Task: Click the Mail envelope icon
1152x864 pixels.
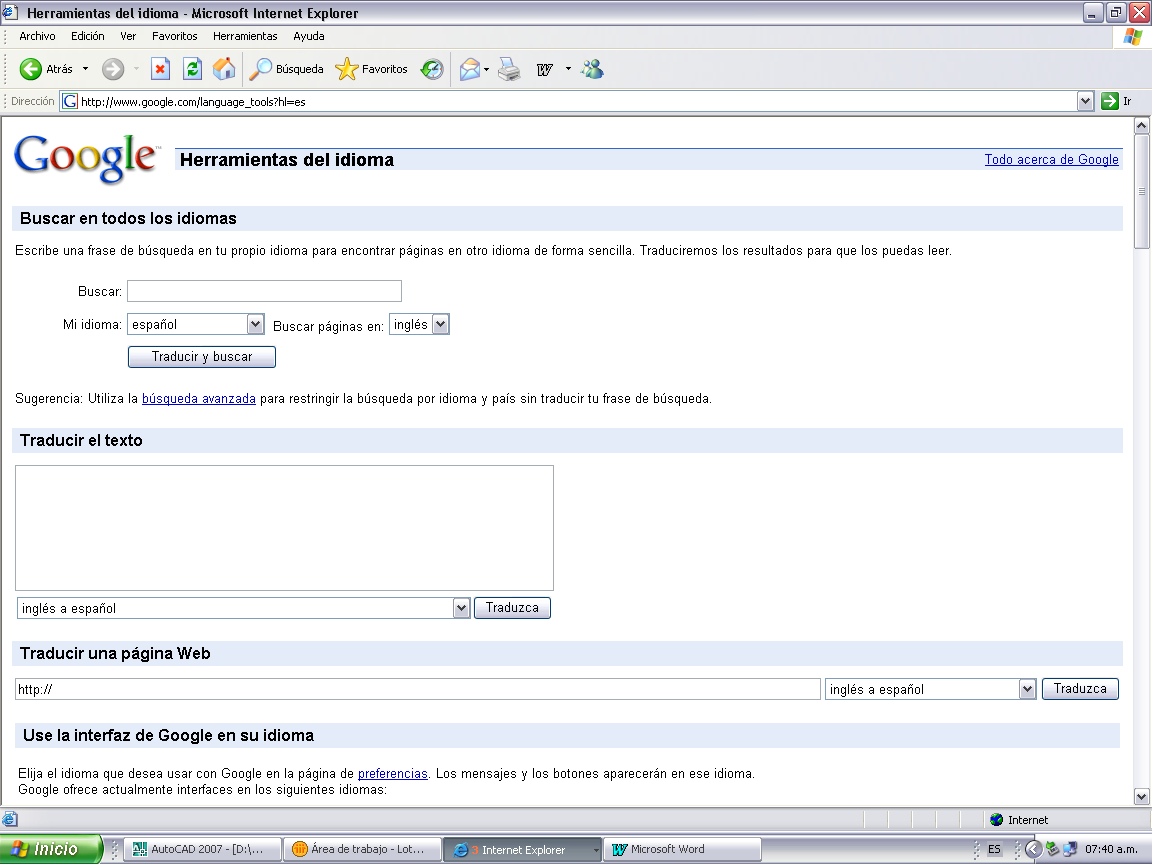Action: [469, 69]
